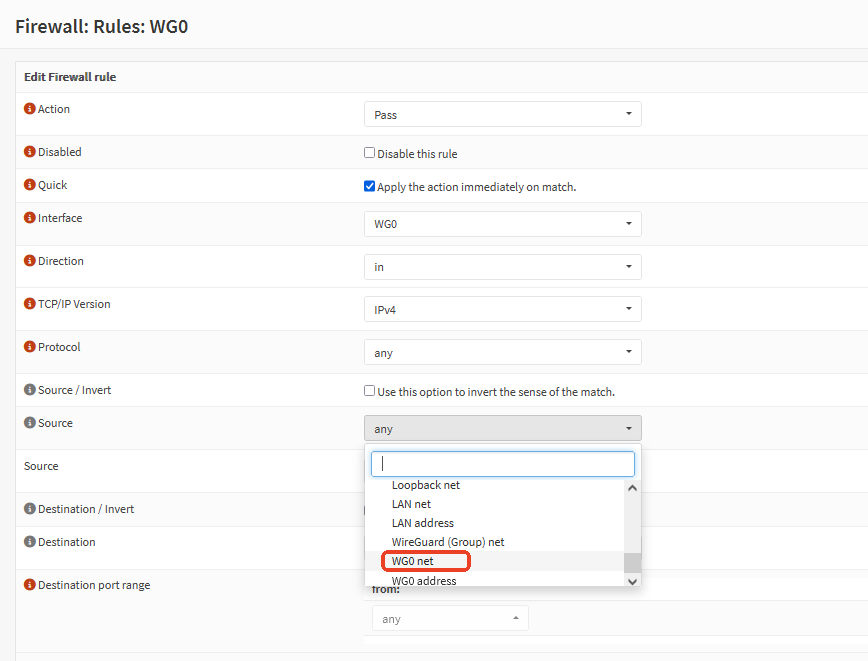The width and height of the screenshot is (868, 661).
Task: Show help for Destination port range icon
Action: pos(30,585)
